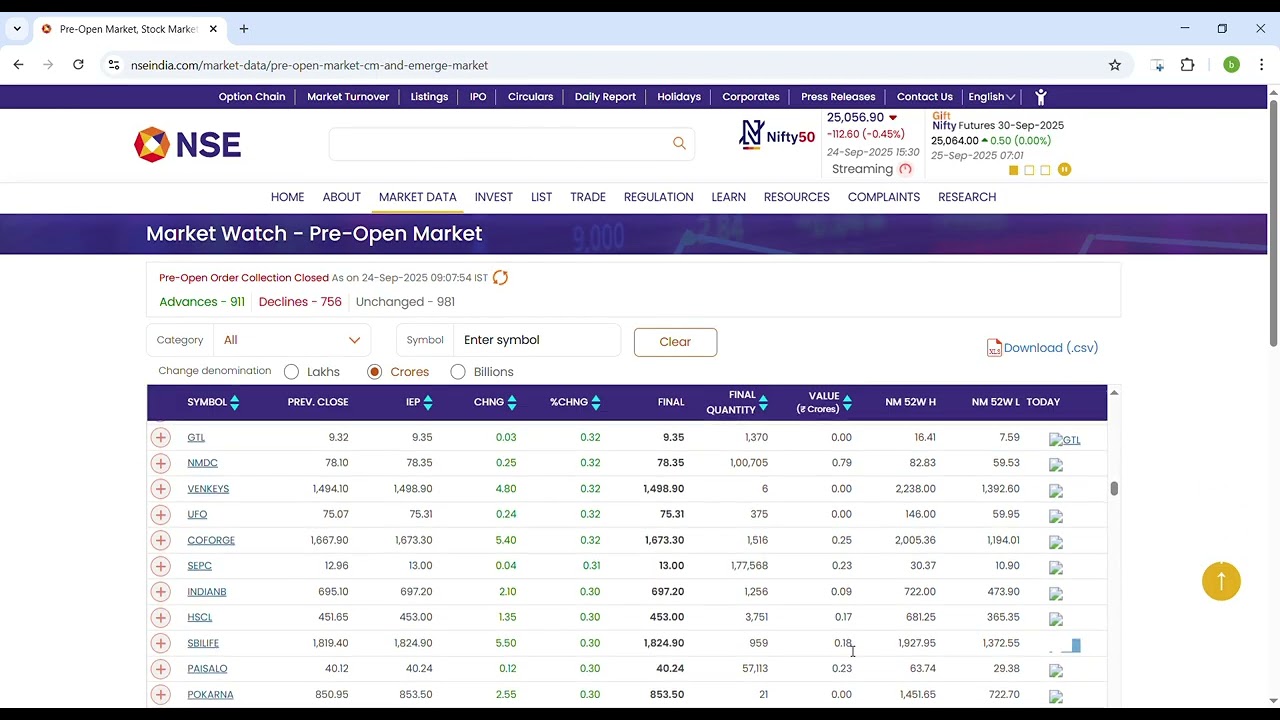Viewport: 1280px width, 720px height.
Task: Open RESOURCES menu
Action: pyautogui.click(x=796, y=197)
